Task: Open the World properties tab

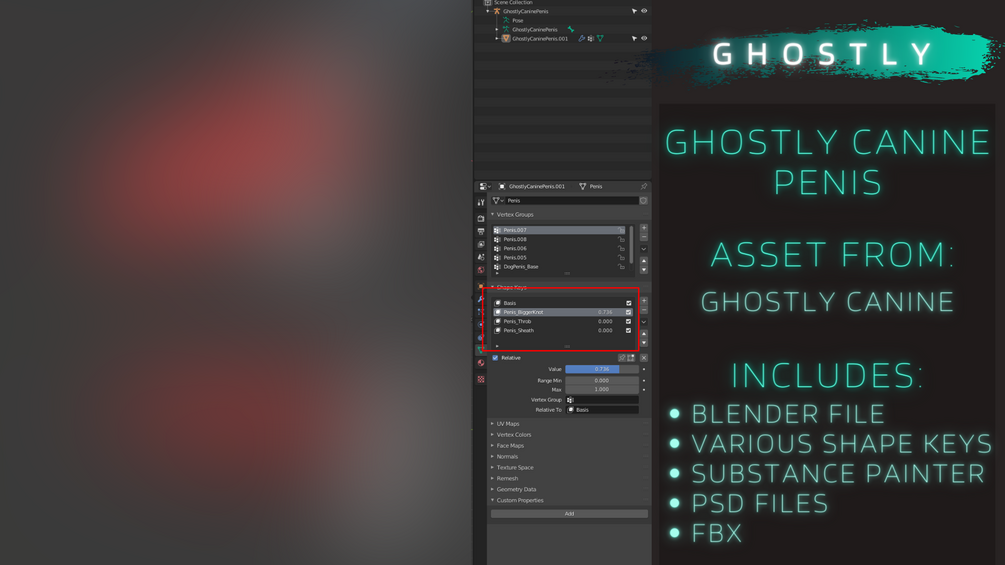Action: point(481,270)
